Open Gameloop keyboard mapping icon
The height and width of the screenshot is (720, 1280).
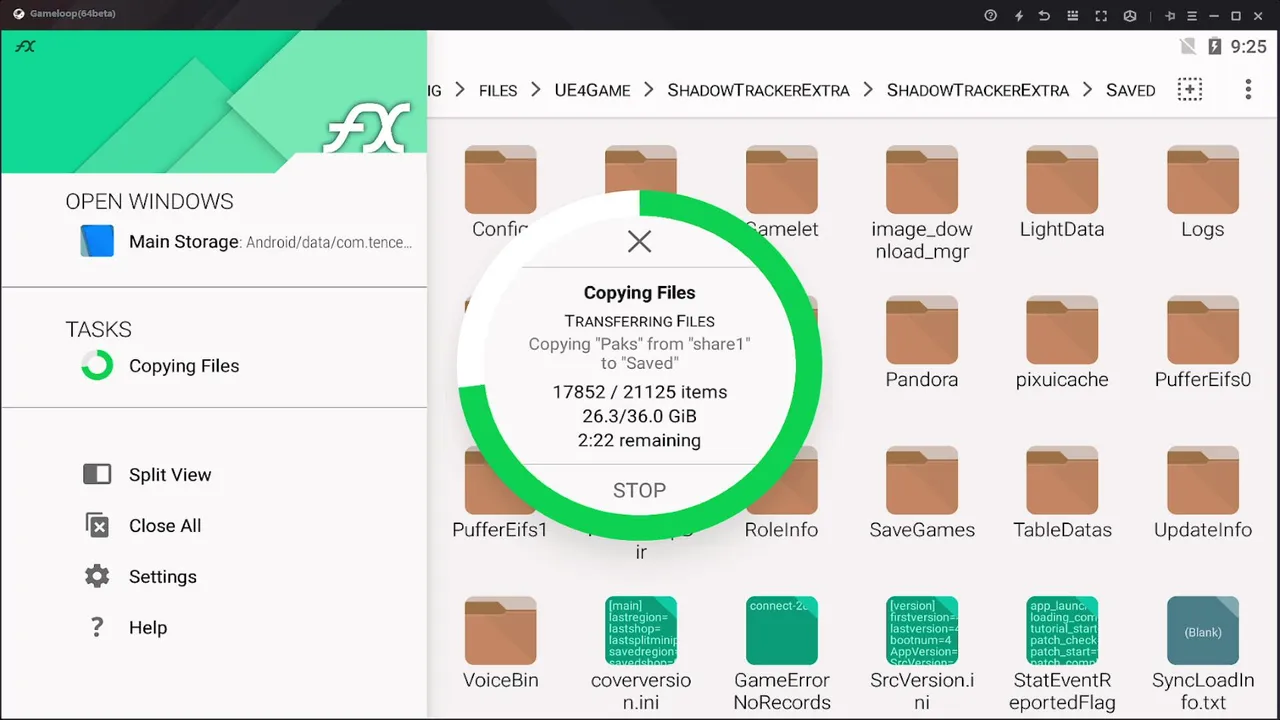[x=1073, y=15]
